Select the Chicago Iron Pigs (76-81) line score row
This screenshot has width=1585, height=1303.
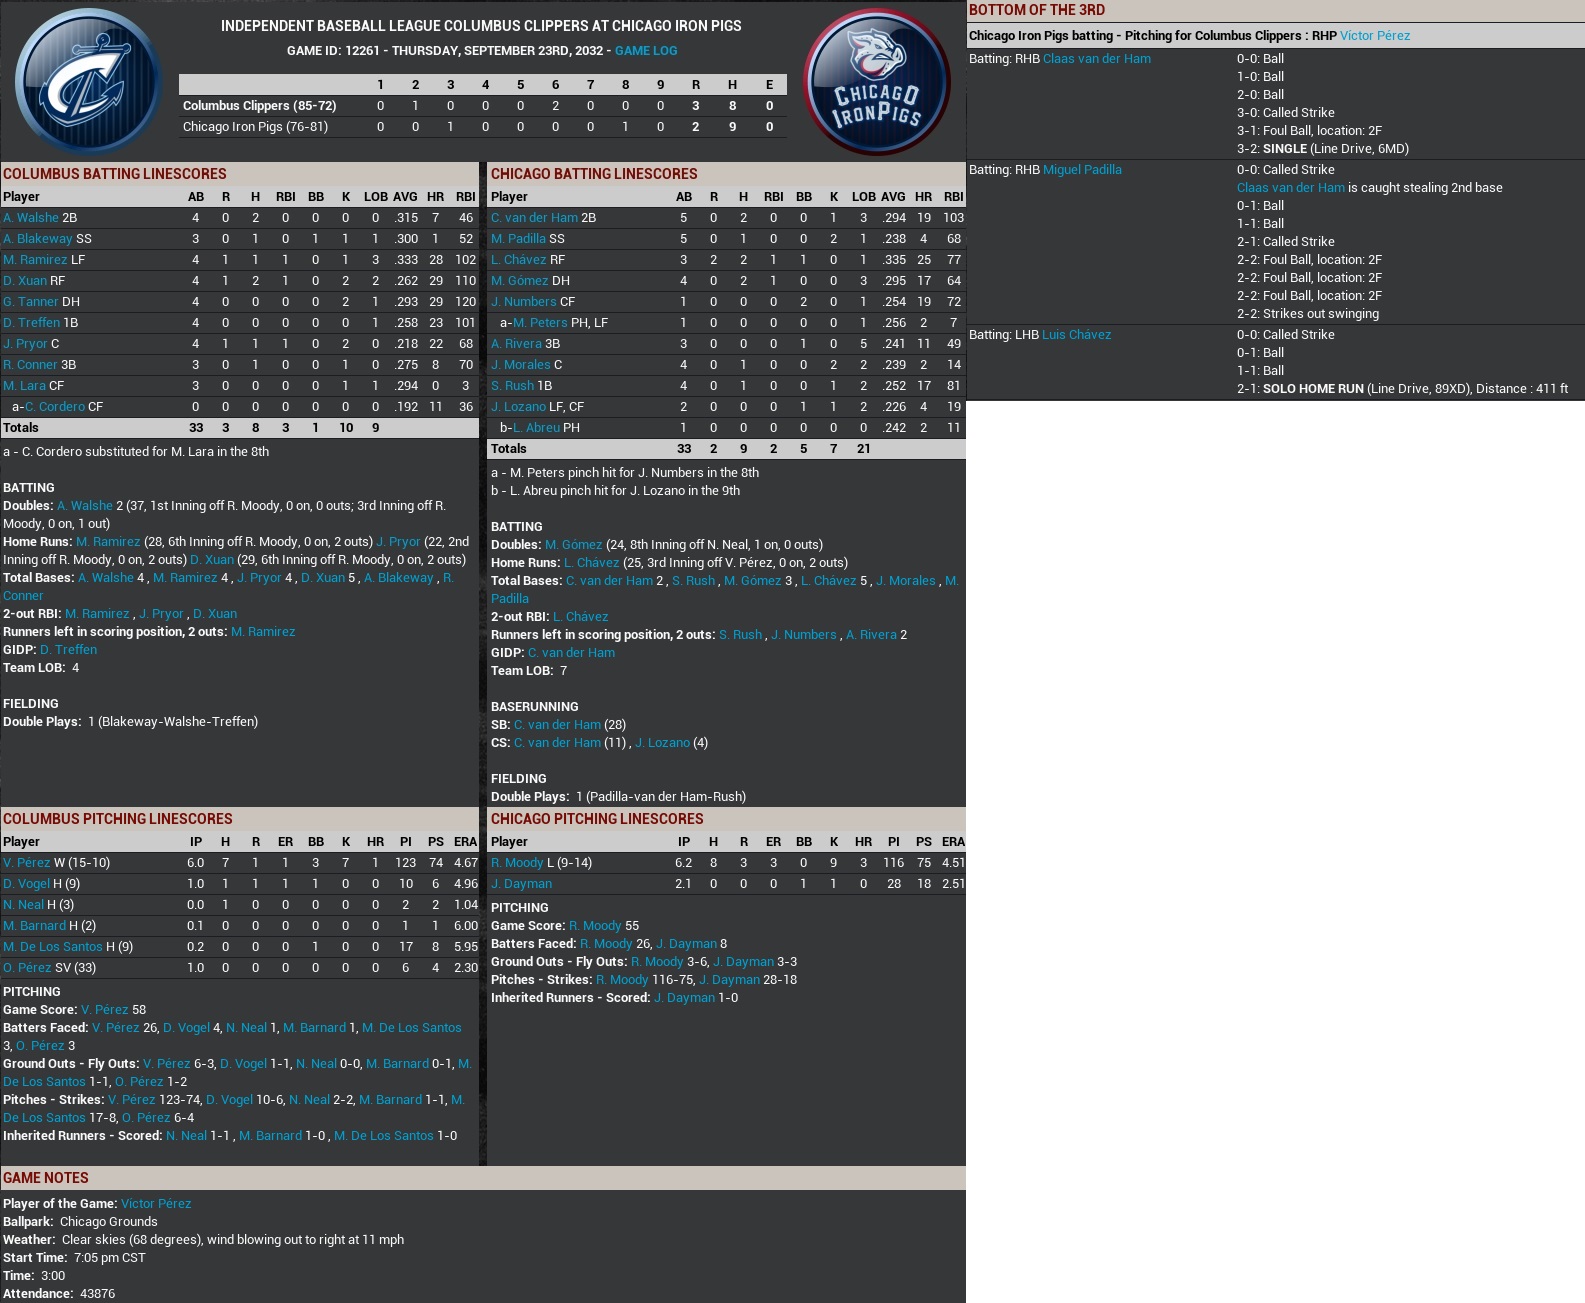[x=482, y=127]
